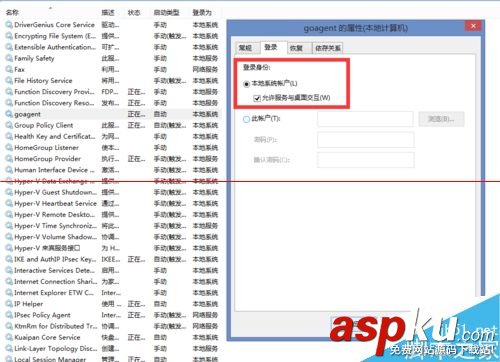
Task: Focus the 密码(P) password field
Action: [365, 140]
